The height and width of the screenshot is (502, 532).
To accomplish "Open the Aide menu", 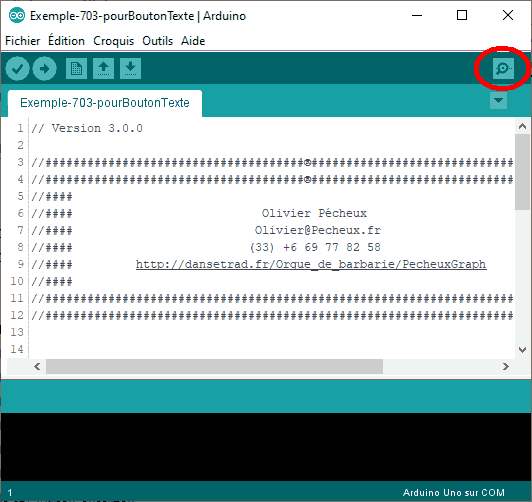I will tap(193, 41).
